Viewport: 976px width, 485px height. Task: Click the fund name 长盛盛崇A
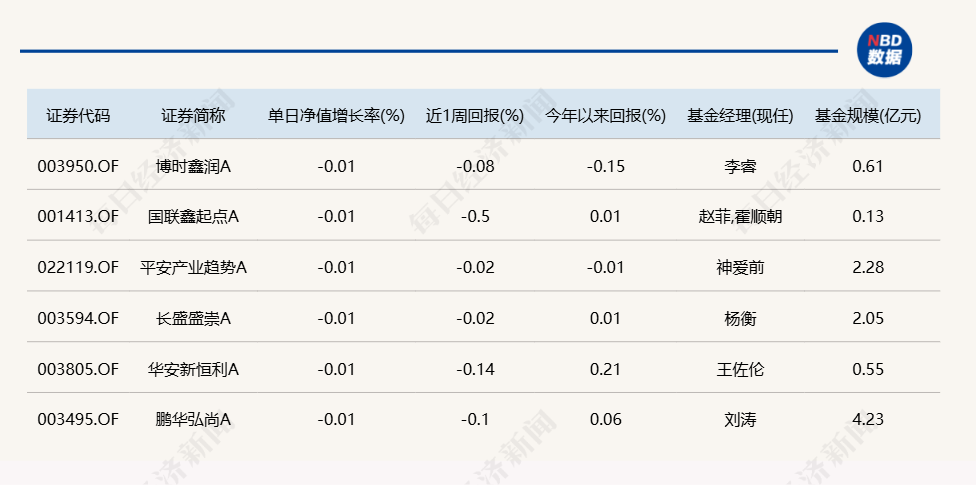click(x=194, y=319)
